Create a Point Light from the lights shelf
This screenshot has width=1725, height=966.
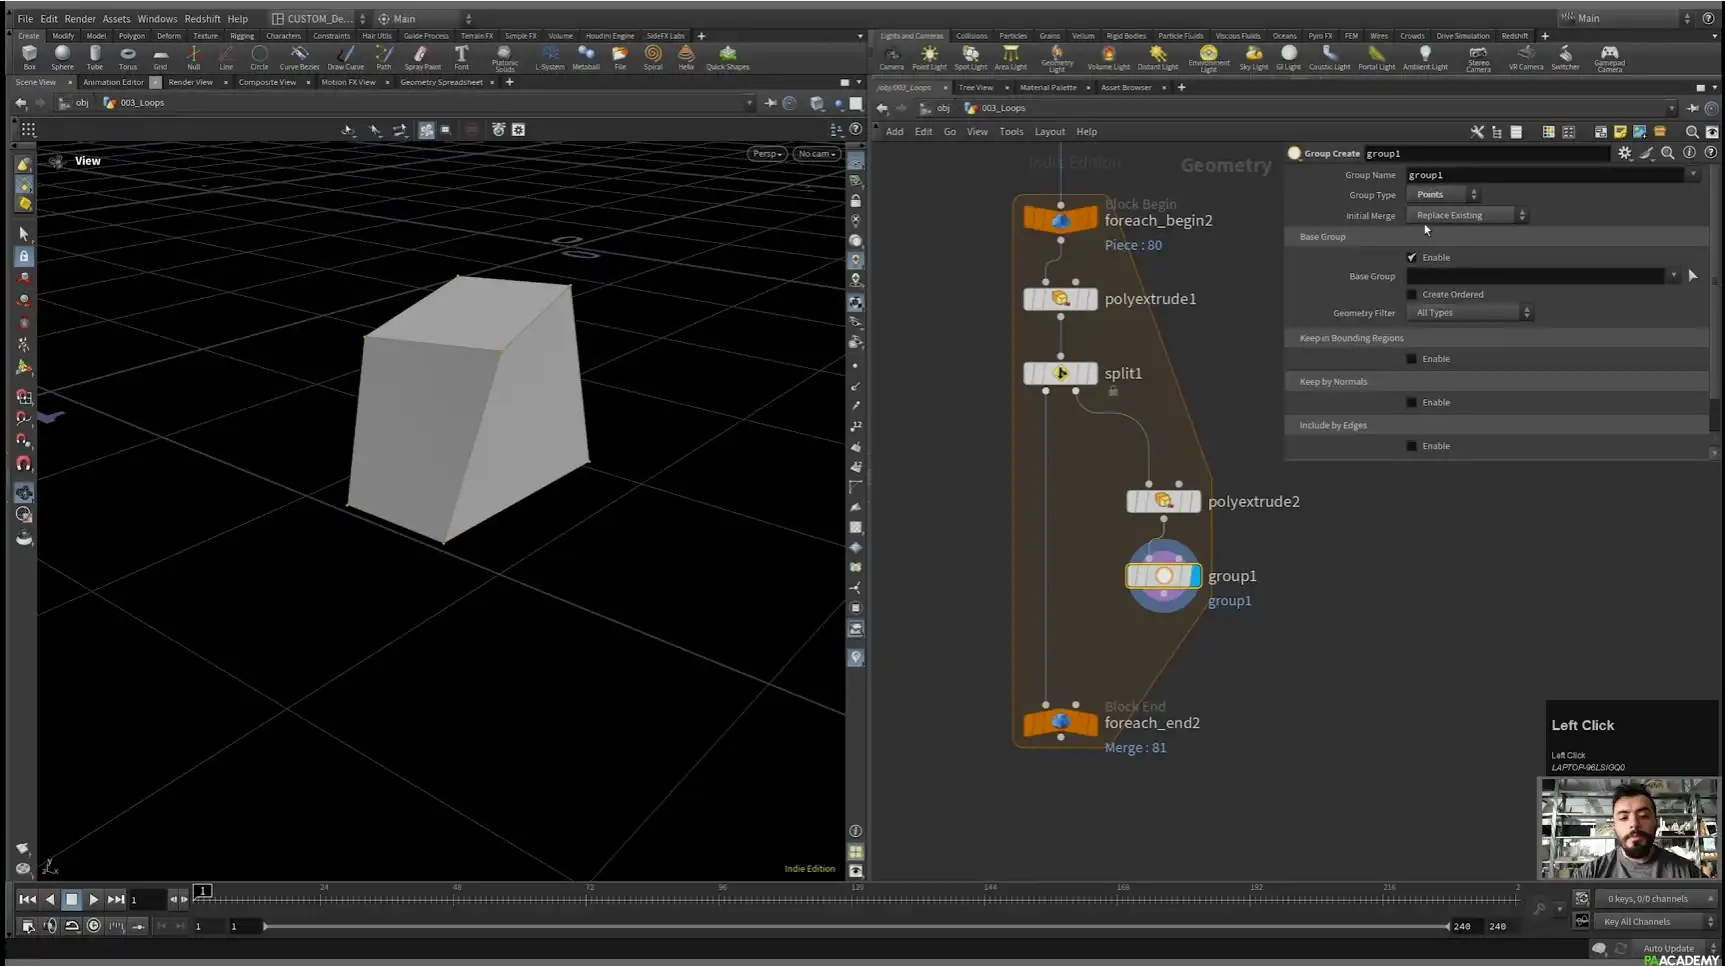pos(929,57)
